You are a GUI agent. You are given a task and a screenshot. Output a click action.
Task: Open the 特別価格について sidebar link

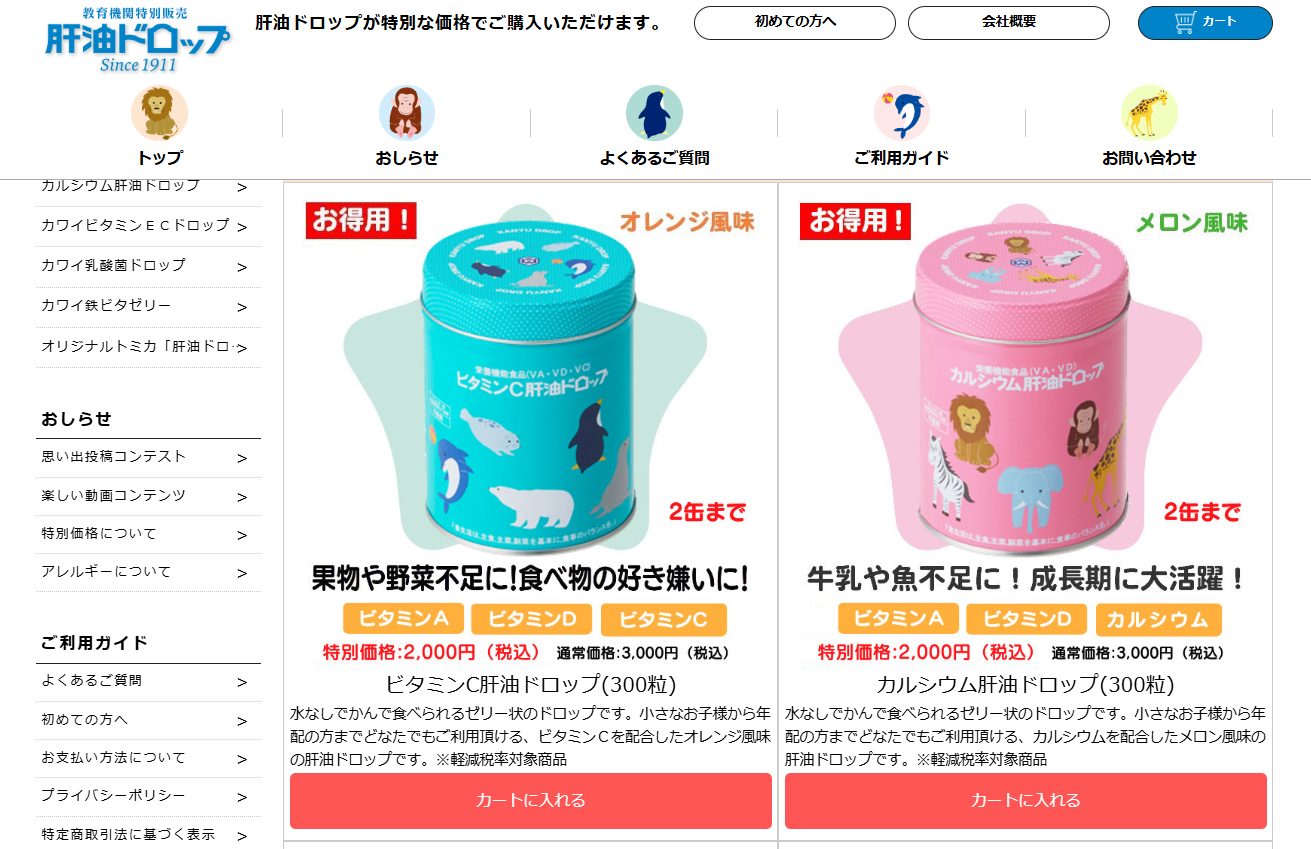coord(148,534)
